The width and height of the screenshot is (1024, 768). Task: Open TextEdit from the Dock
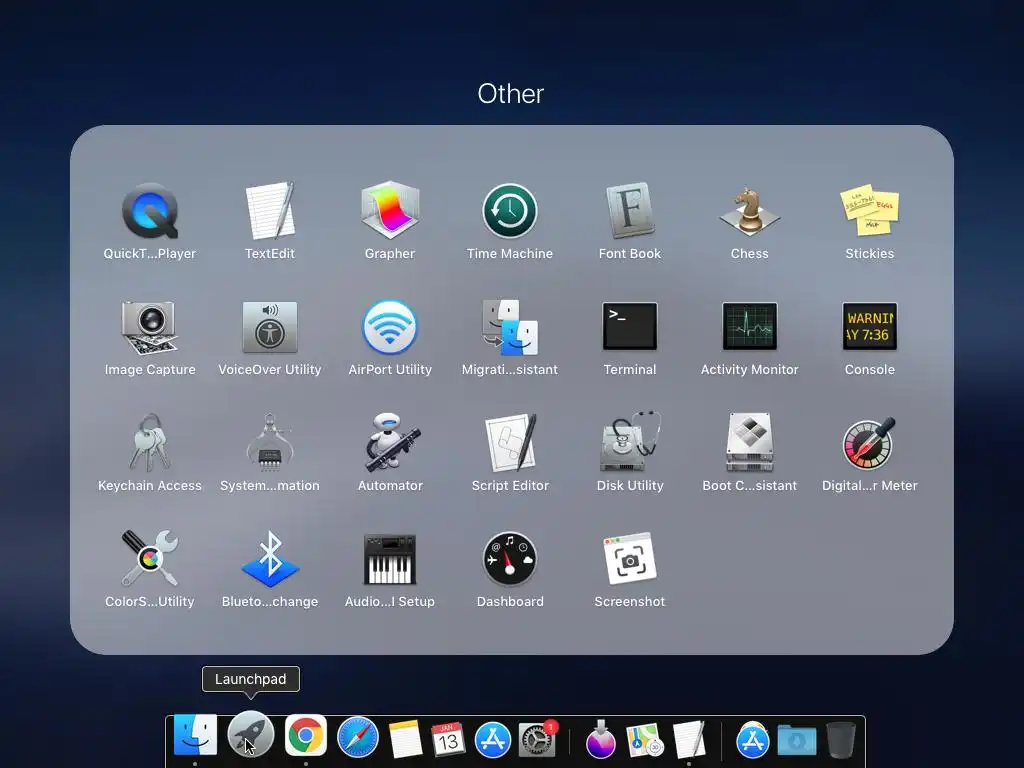click(690, 739)
